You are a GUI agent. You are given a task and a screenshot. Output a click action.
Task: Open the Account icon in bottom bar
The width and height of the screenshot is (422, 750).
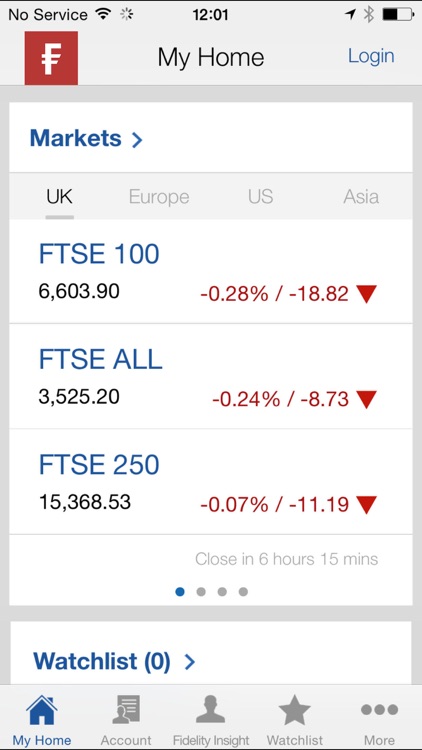pos(126,710)
